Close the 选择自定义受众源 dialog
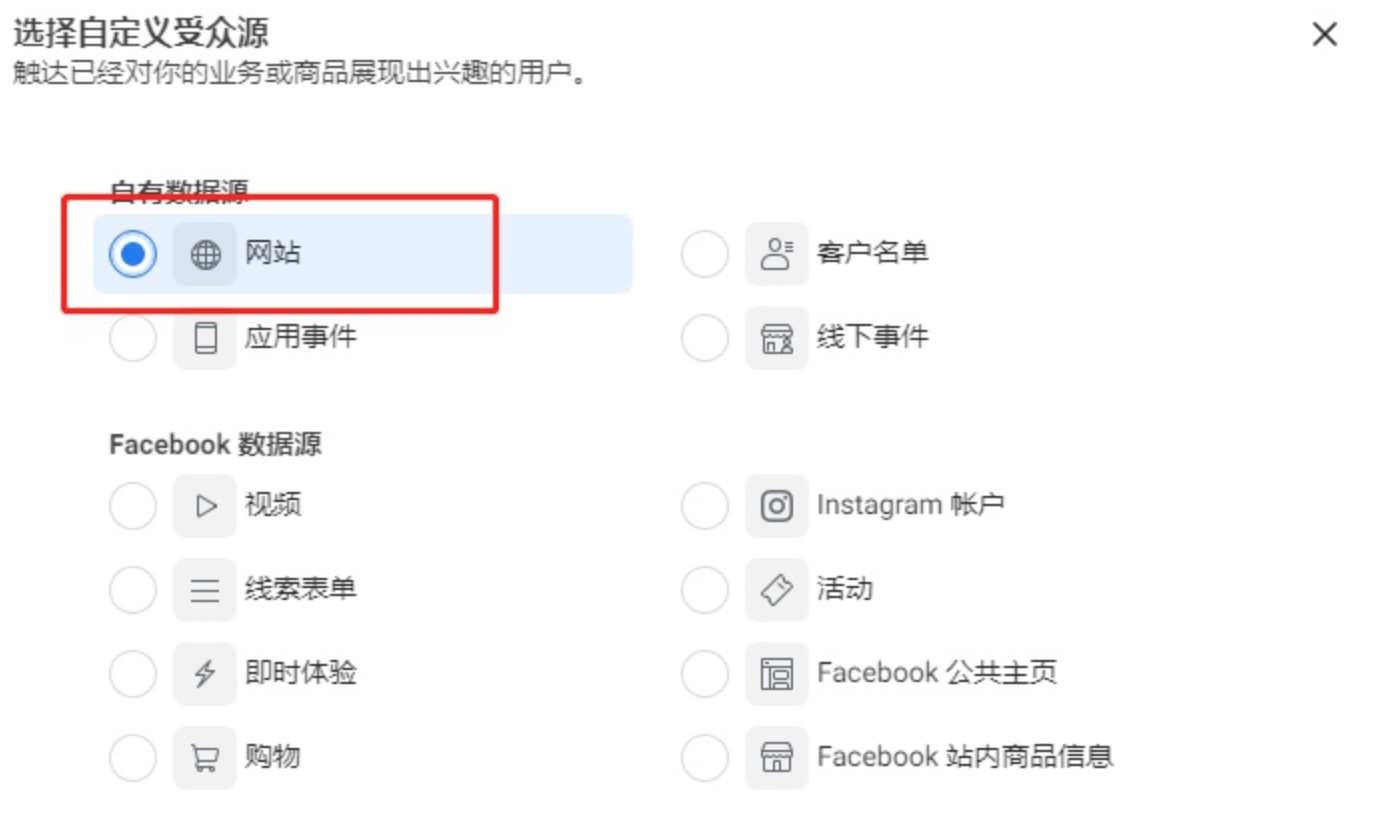The height and width of the screenshot is (838, 1374). [1324, 35]
